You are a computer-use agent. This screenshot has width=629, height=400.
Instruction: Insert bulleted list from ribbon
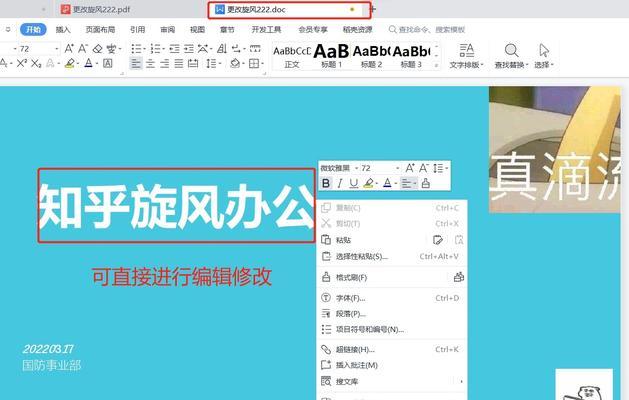coord(136,49)
